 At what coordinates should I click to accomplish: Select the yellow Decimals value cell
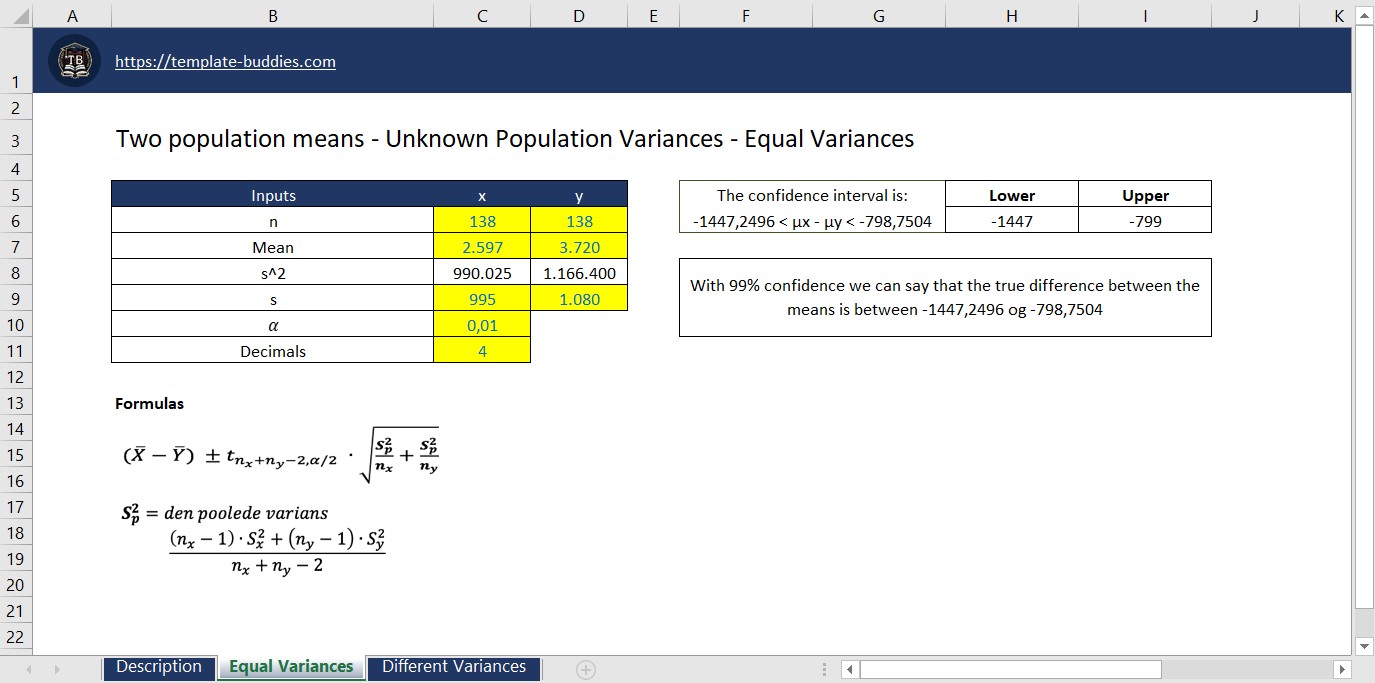click(x=482, y=350)
